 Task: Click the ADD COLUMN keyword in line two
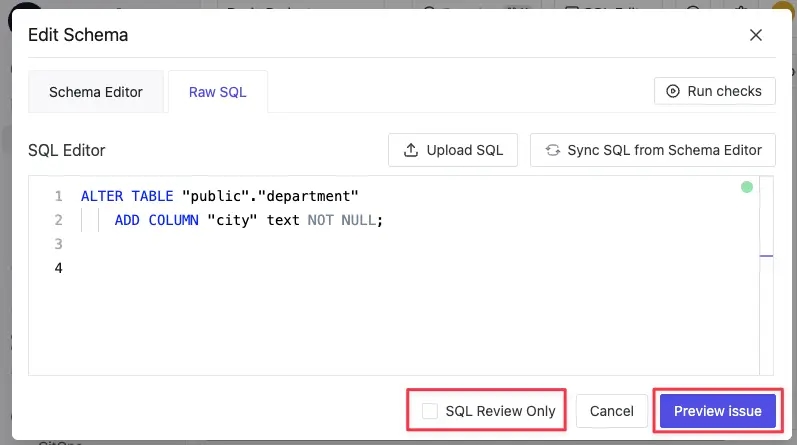(x=157, y=220)
